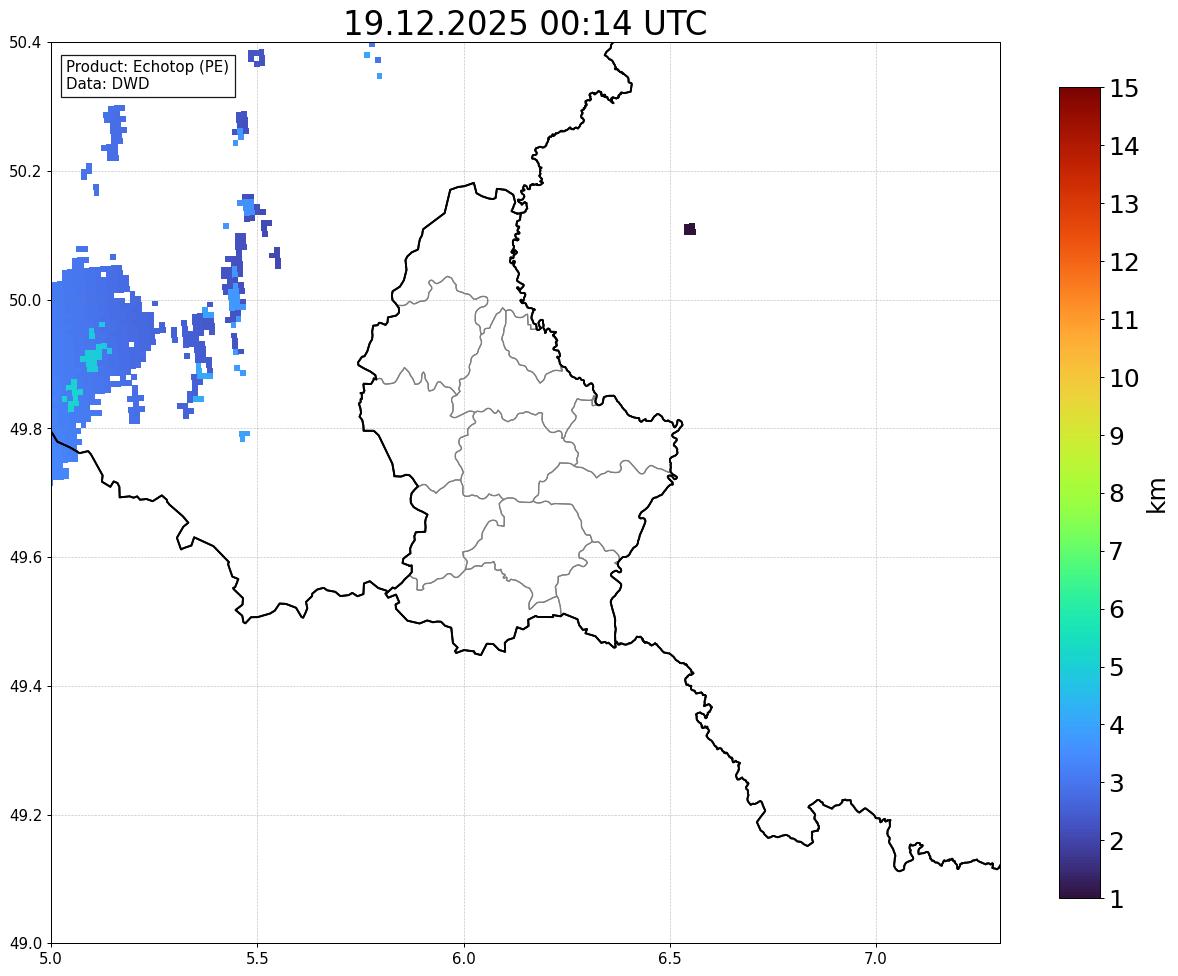The width and height of the screenshot is (1178, 976).
Task: Click colorbar label 5
Action: 1117,667
